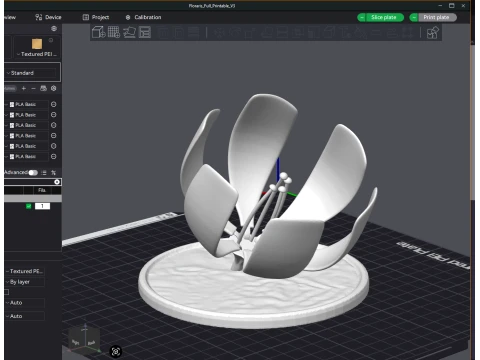The height and width of the screenshot is (360, 480).
Task: Maximize the application window
Action: click(452, 6)
